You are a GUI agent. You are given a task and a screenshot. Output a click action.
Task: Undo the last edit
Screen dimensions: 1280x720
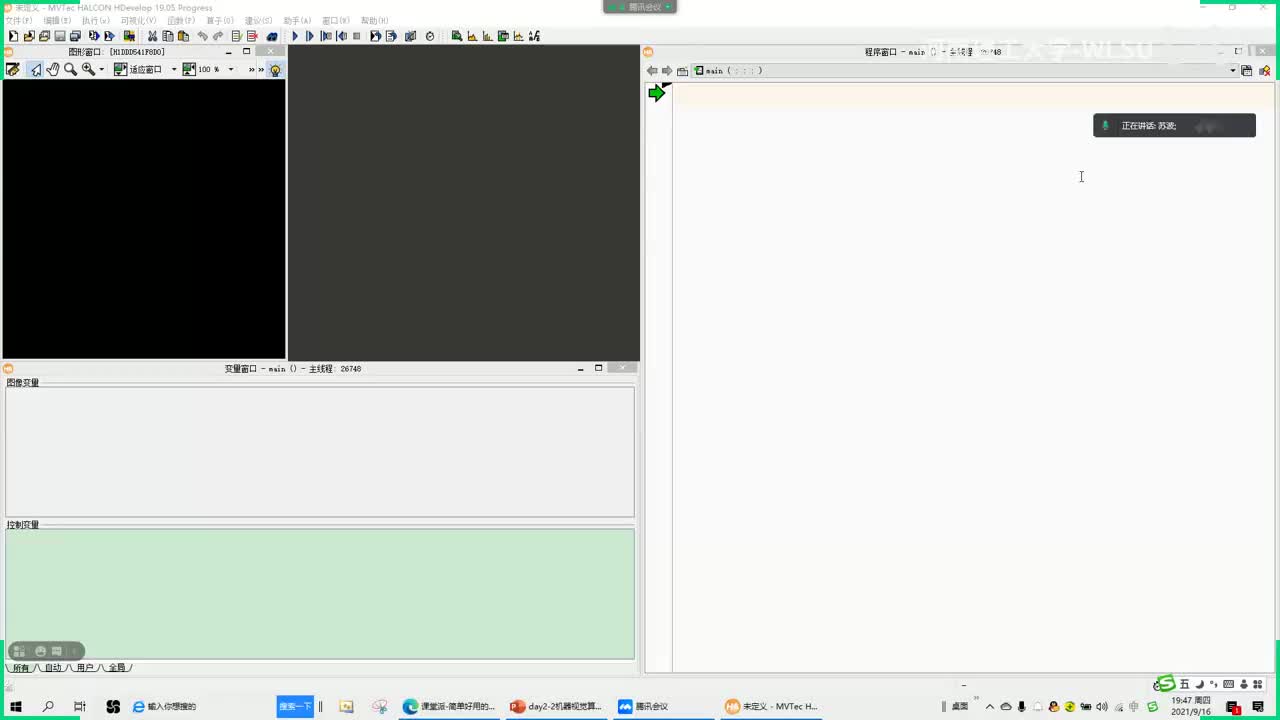pos(202,36)
